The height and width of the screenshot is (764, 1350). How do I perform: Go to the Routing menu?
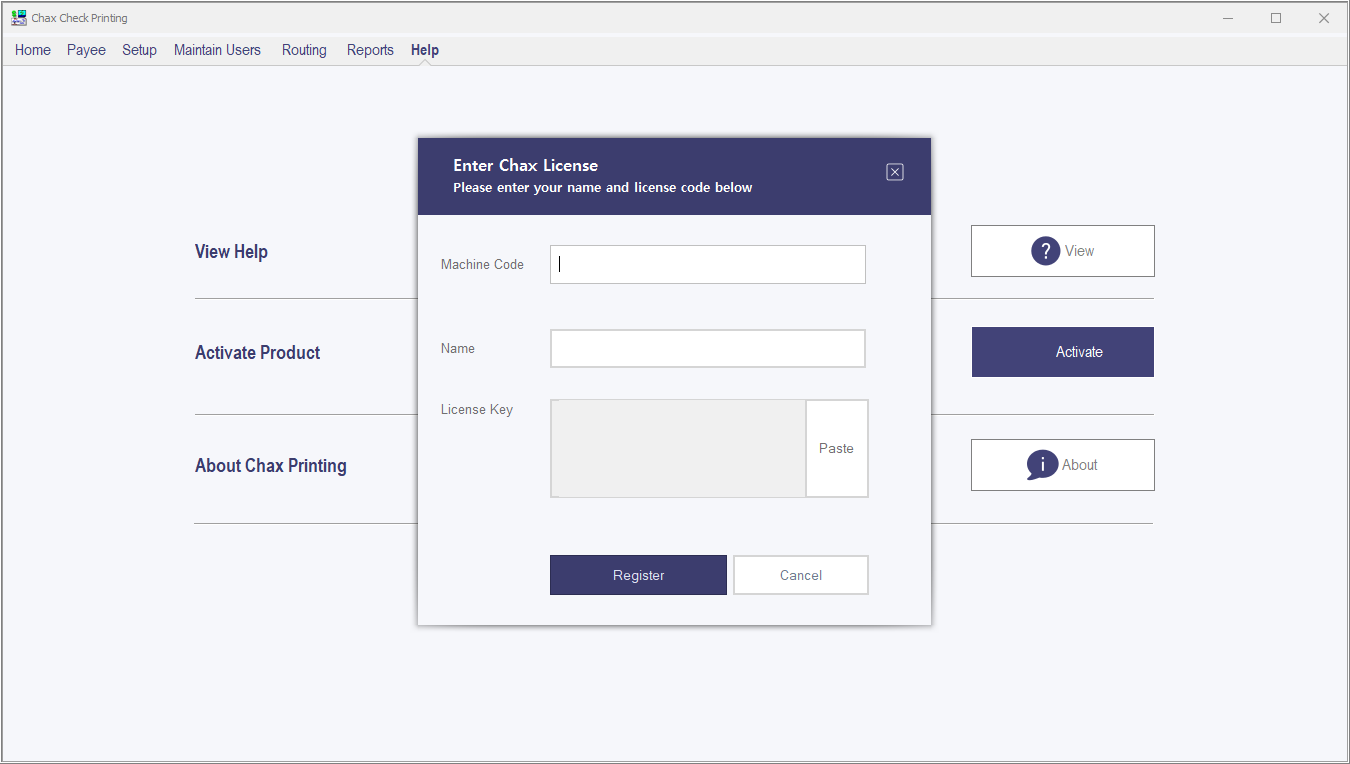coord(304,50)
